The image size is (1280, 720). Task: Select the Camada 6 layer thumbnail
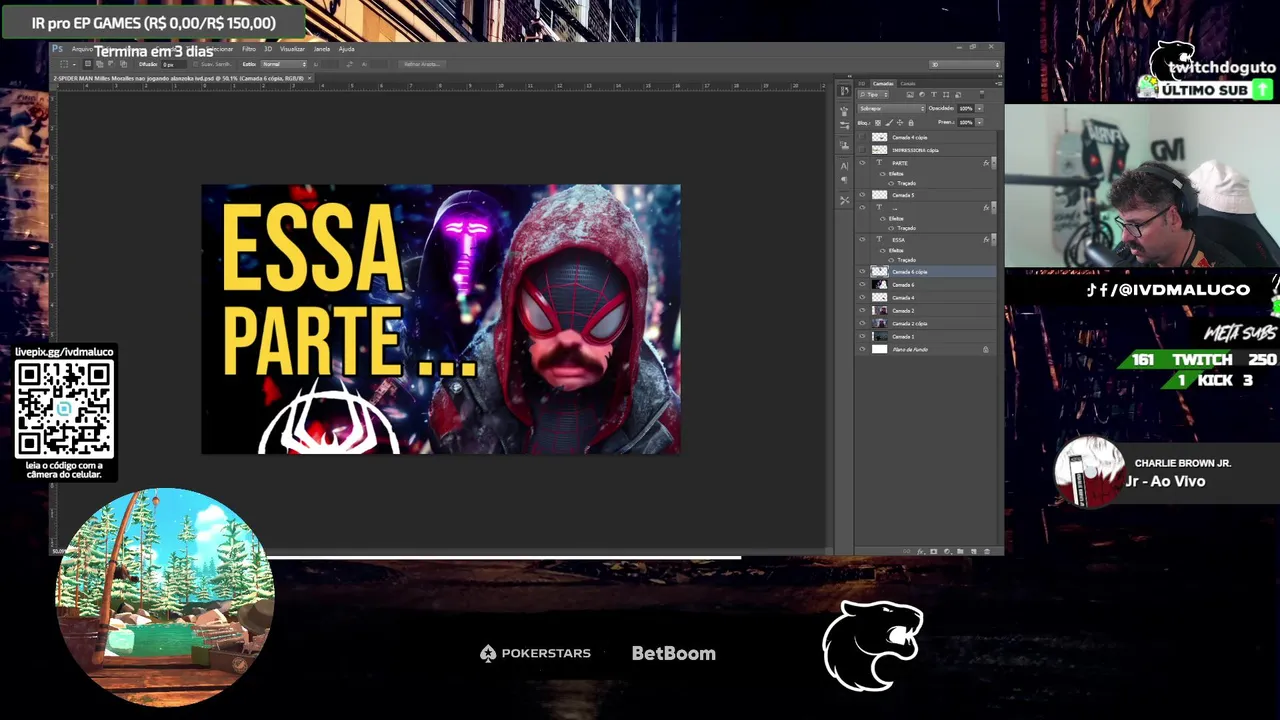(879, 285)
